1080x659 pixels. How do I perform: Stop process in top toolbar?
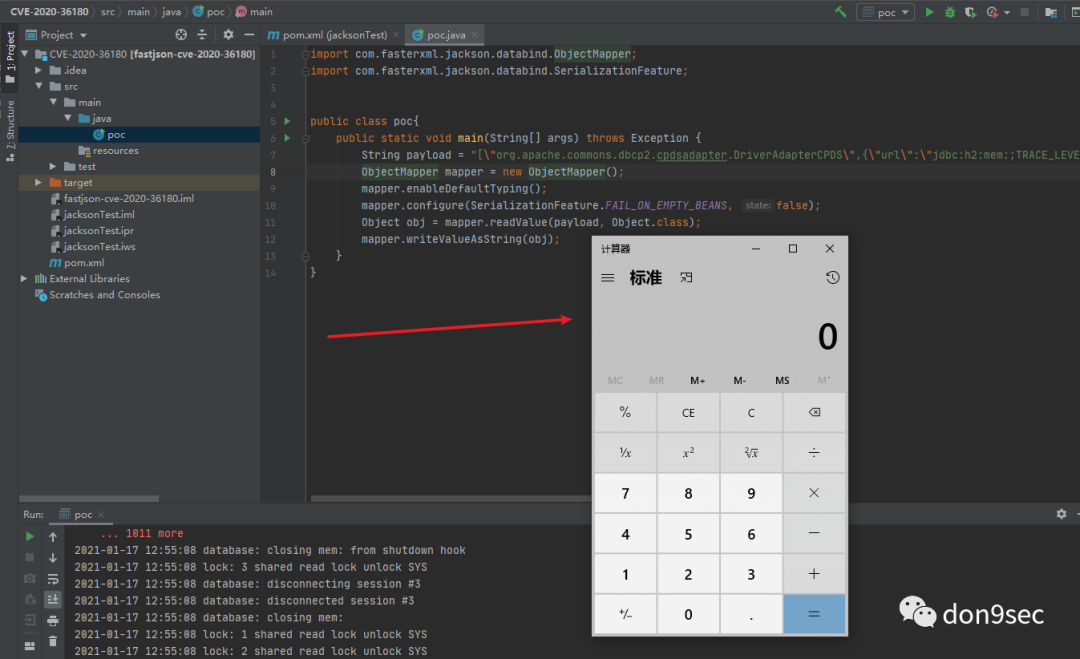[1025, 12]
